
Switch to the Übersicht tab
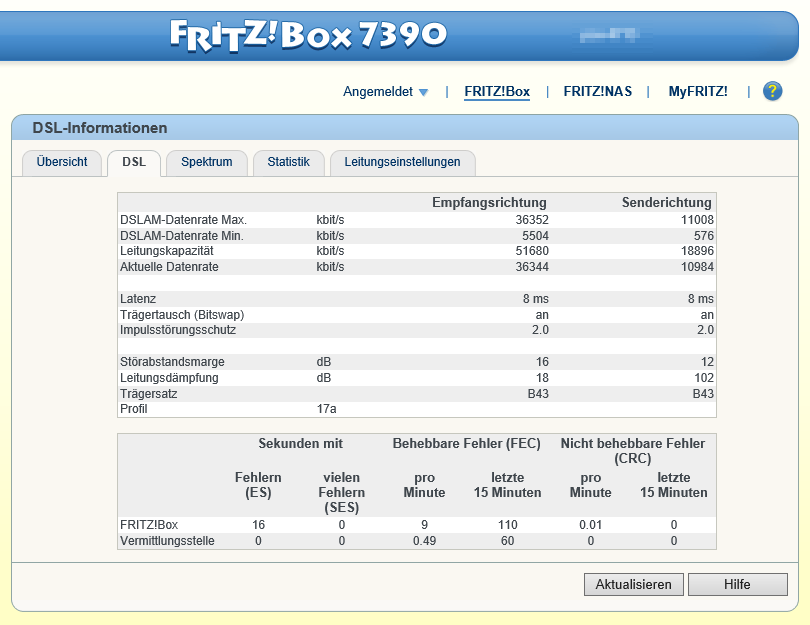(x=62, y=162)
